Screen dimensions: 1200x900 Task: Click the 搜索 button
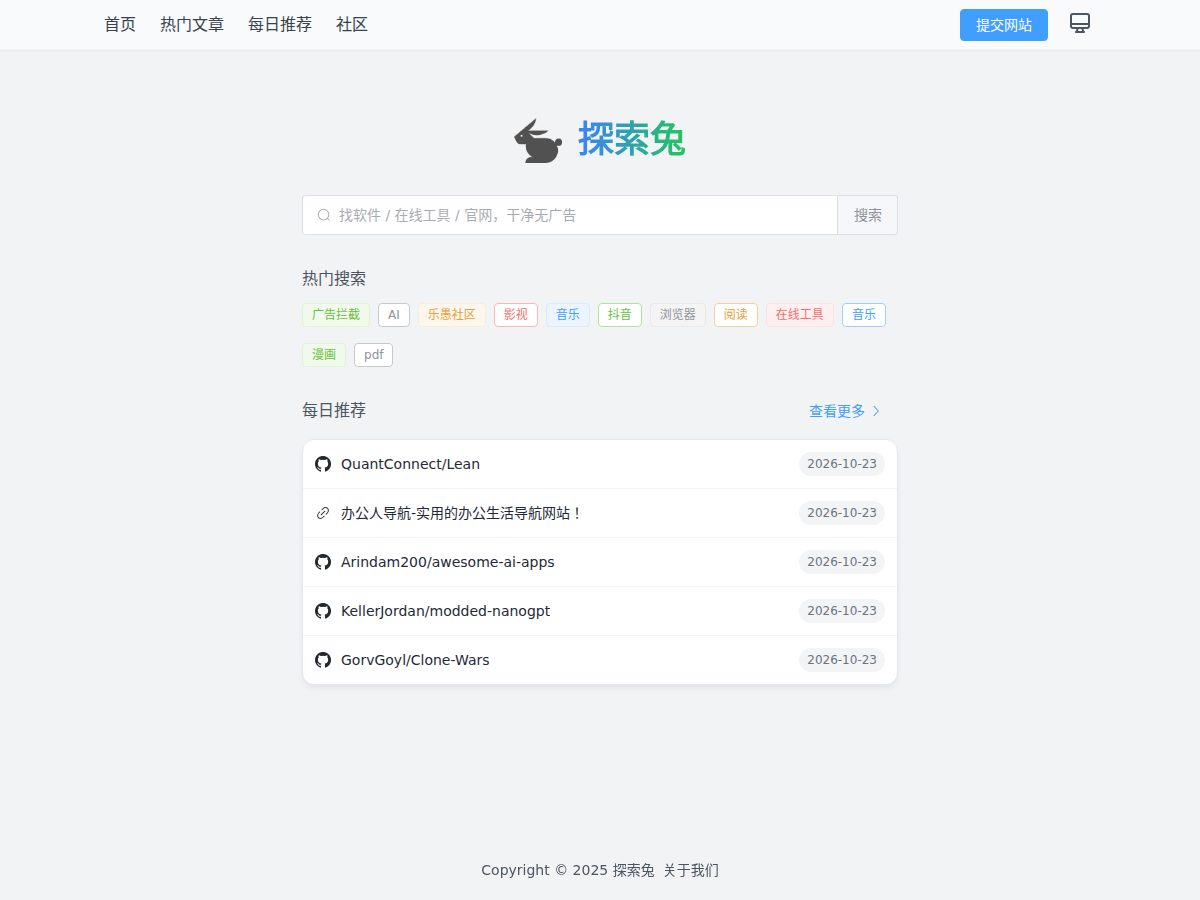pos(868,215)
